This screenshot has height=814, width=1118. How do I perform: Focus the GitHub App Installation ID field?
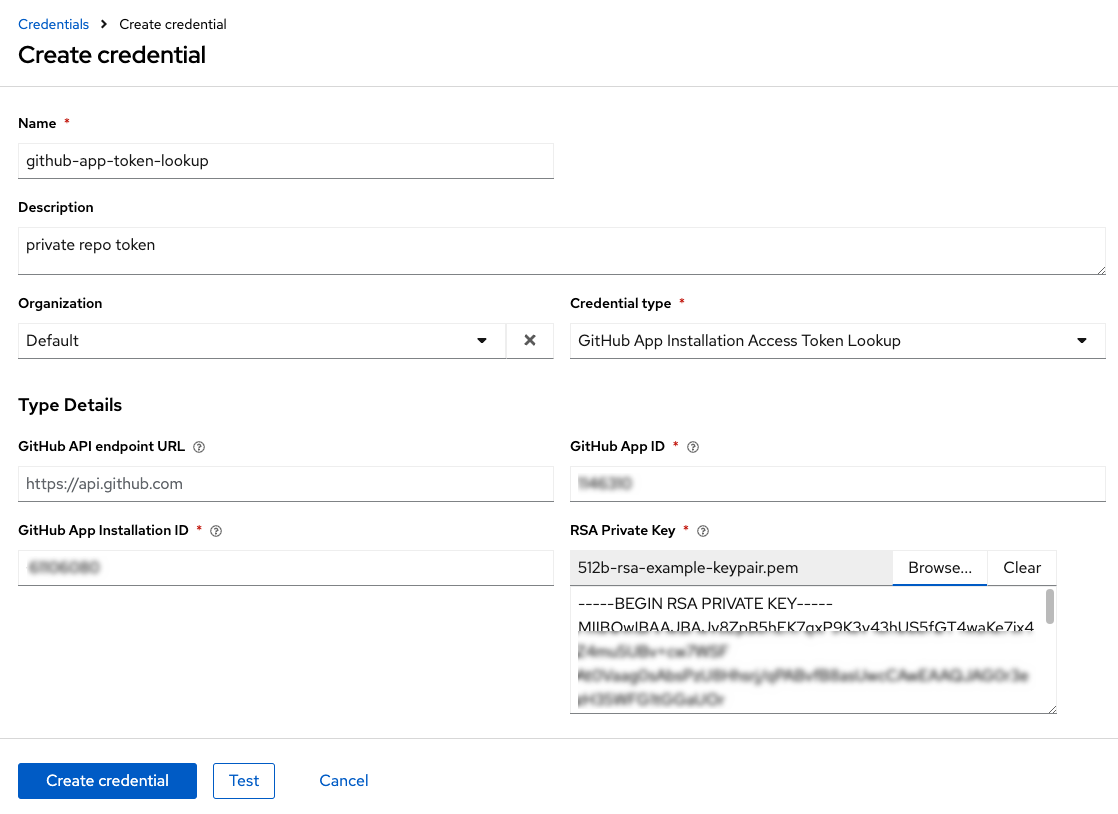(285, 568)
